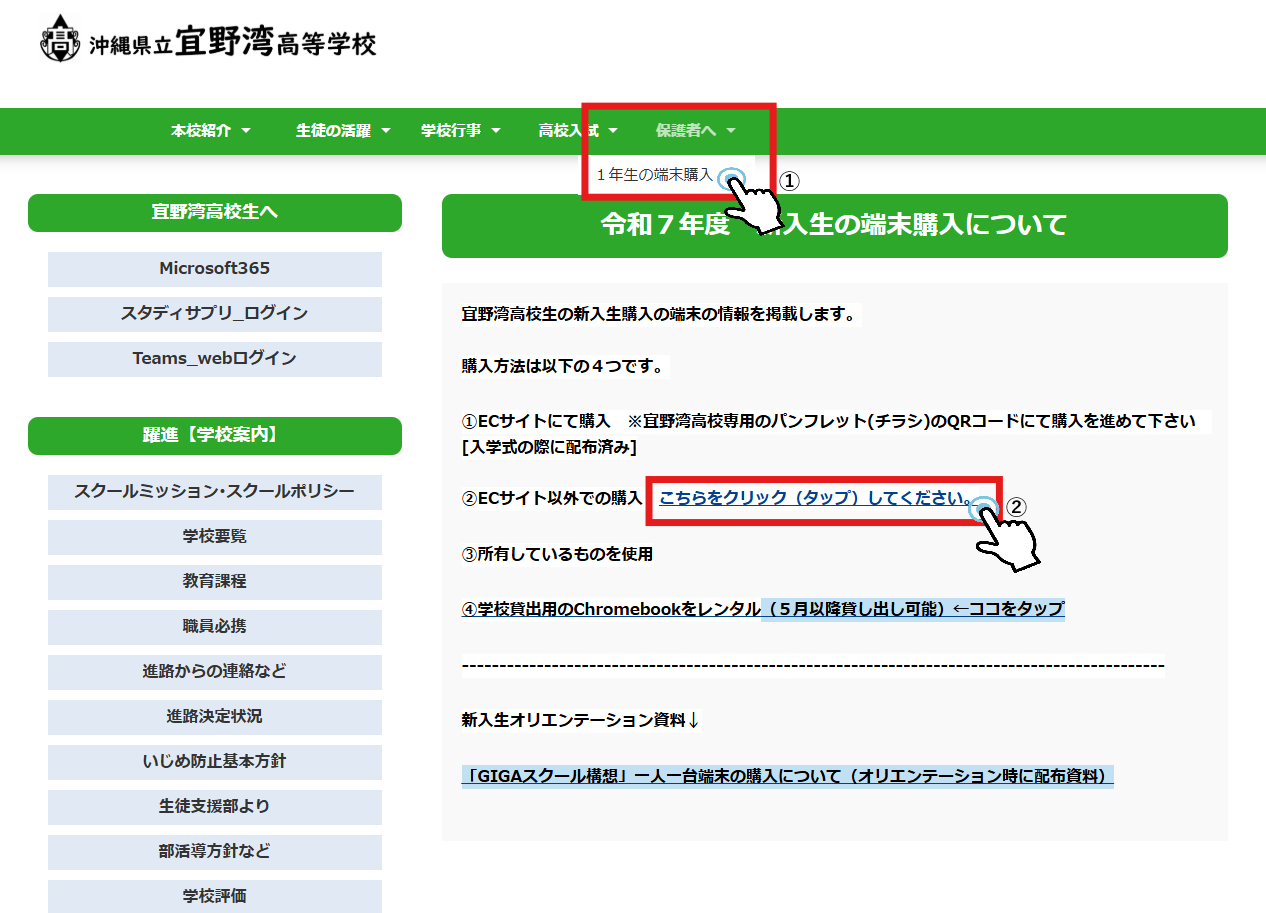Open the 高校入試 navigation menu
This screenshot has height=913, width=1266.
point(577,131)
